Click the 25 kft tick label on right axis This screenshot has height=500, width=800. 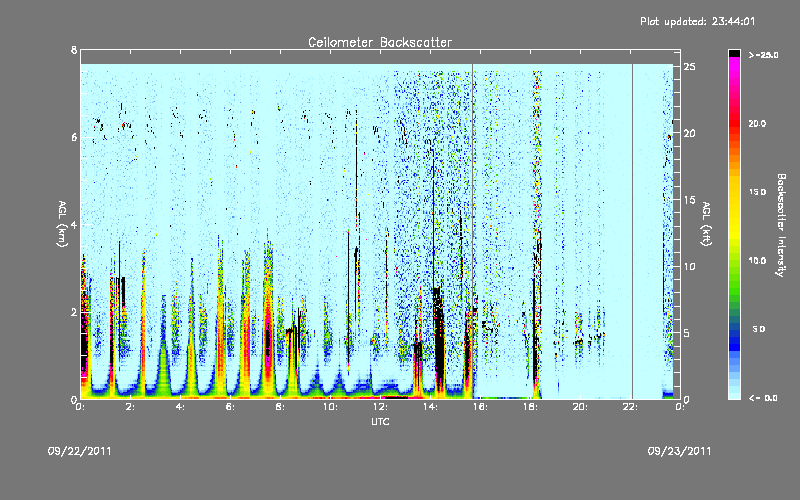pyautogui.click(x=689, y=67)
